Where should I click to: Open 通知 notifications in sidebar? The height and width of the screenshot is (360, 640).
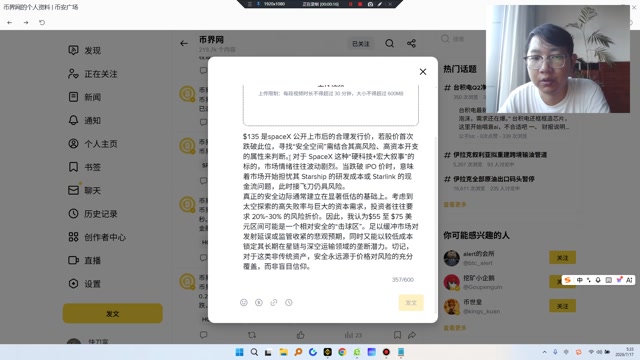pos(84,120)
